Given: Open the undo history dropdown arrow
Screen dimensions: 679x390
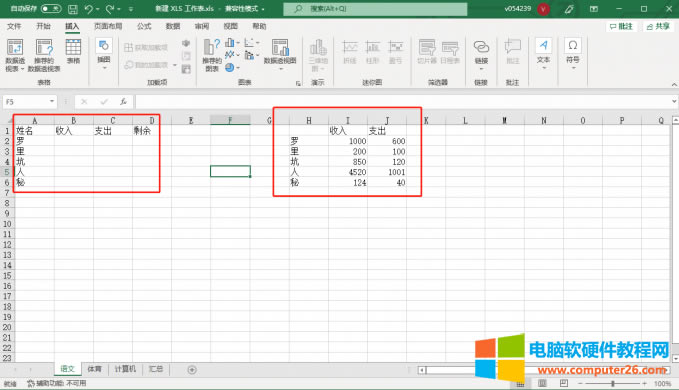Looking at the screenshot, I should point(98,9).
